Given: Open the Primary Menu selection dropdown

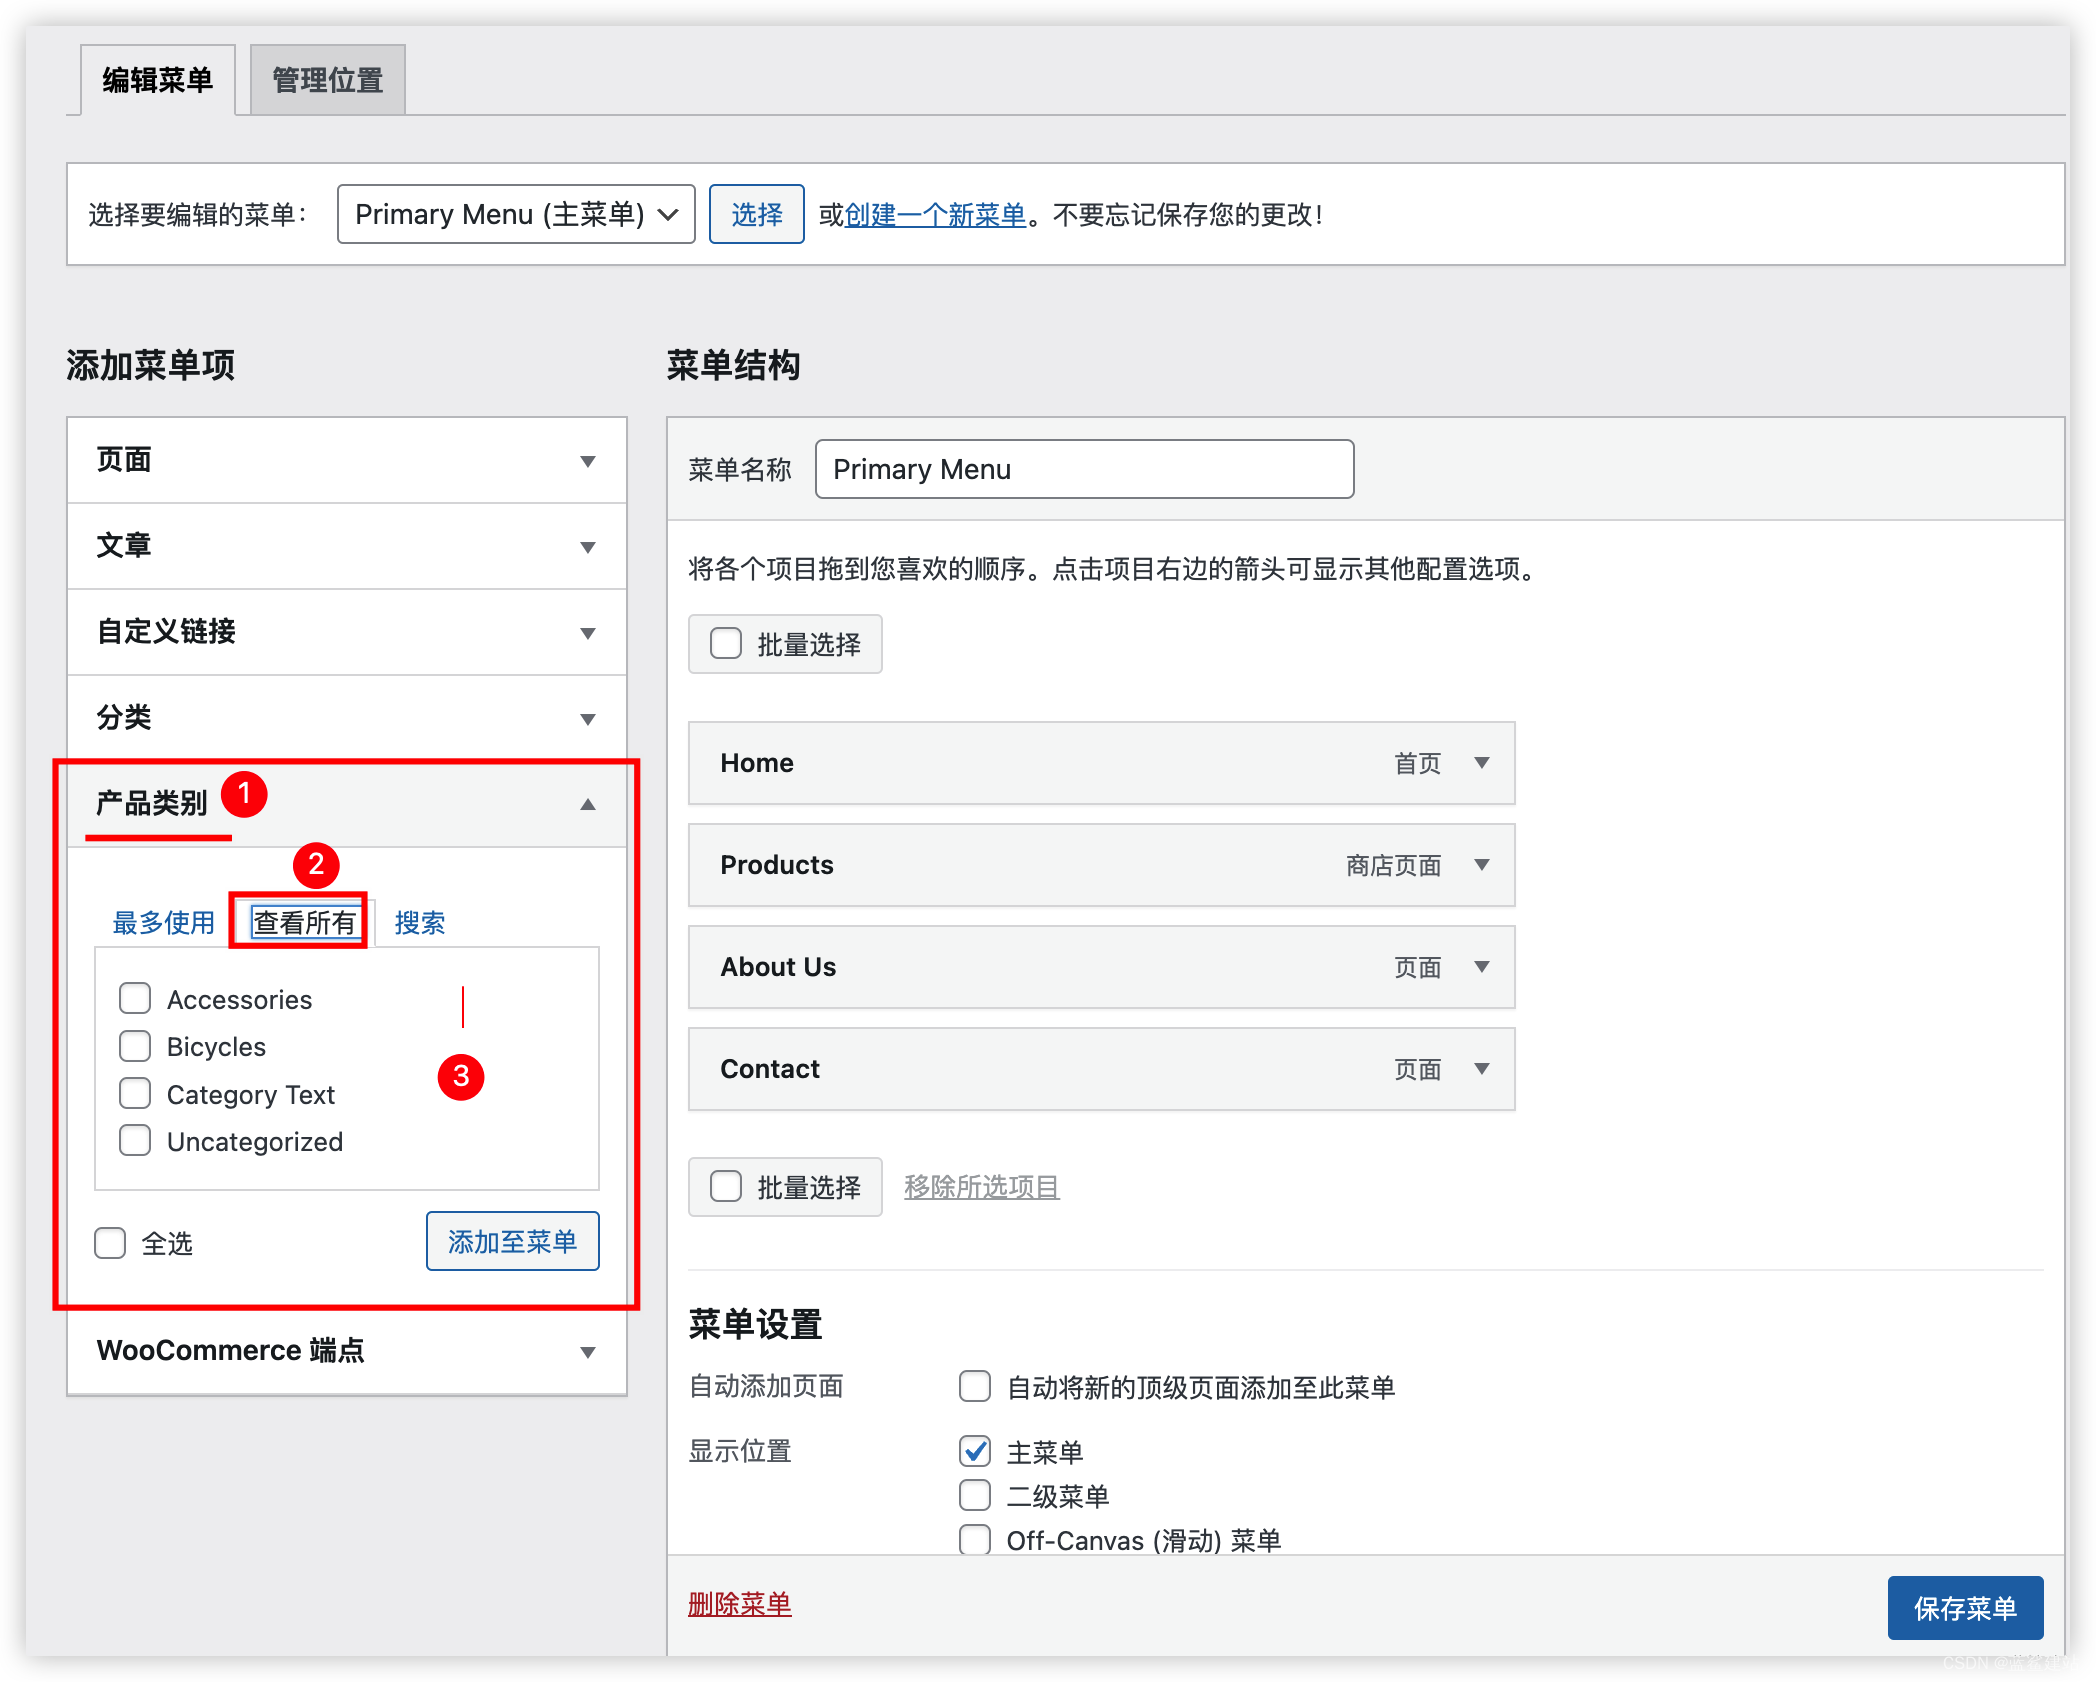Looking at the screenshot, I should point(516,214).
